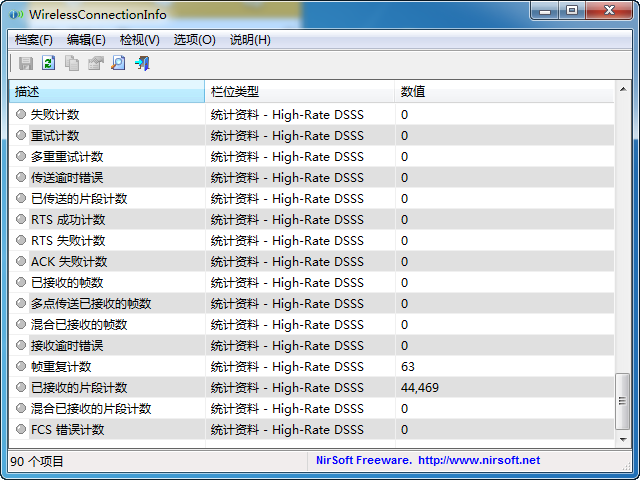This screenshot has width=640, height=480.
Task: Click the gray icon beside FCS 错误计数
Action: click(21, 429)
